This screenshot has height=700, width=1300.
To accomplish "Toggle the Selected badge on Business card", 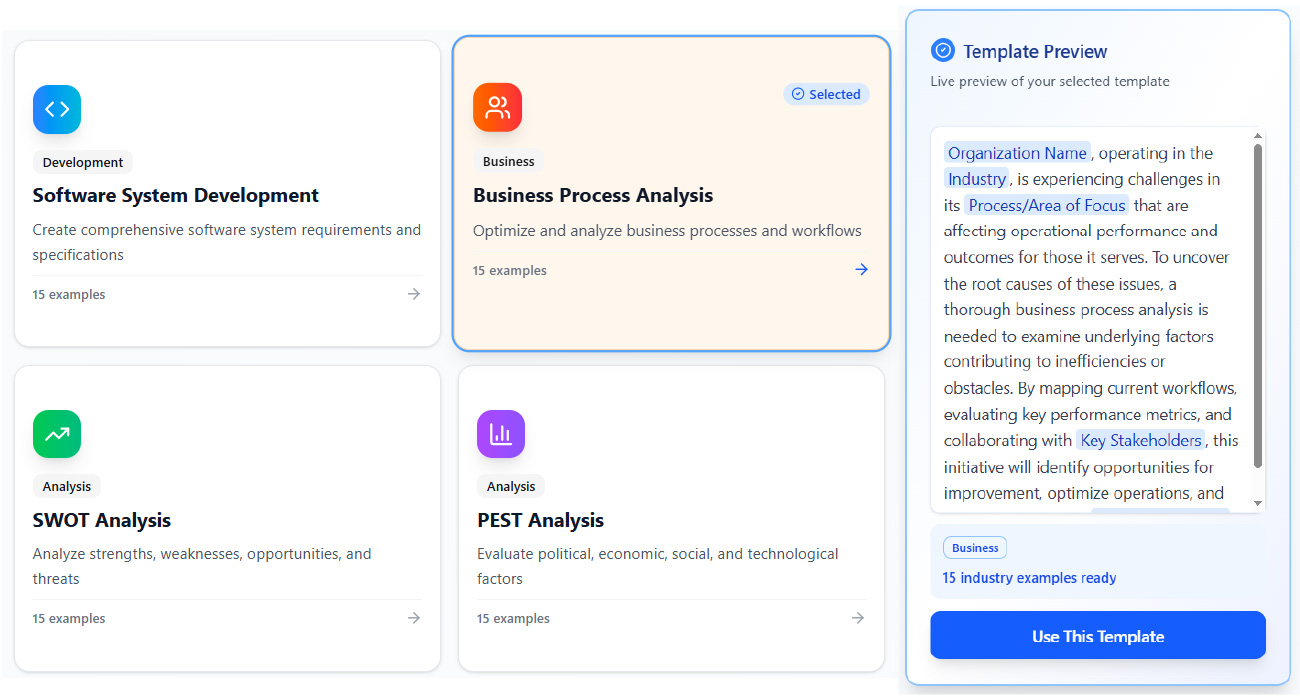I will (826, 94).
